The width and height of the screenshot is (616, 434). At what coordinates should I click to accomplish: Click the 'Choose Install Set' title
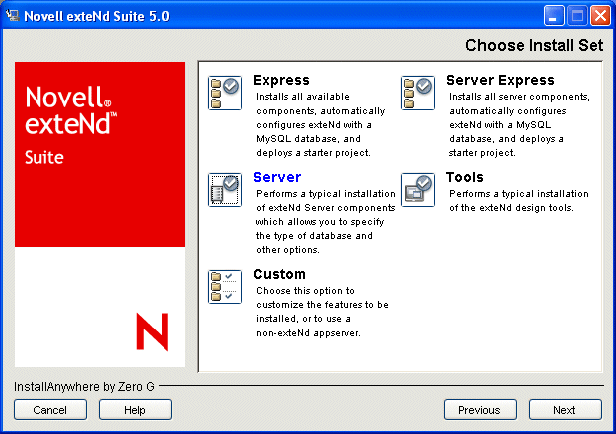pos(534,45)
